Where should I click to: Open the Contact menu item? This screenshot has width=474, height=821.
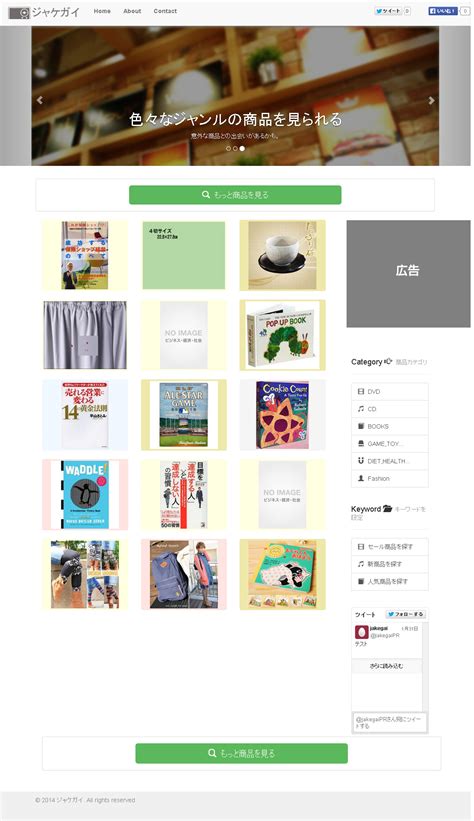pyautogui.click(x=165, y=11)
